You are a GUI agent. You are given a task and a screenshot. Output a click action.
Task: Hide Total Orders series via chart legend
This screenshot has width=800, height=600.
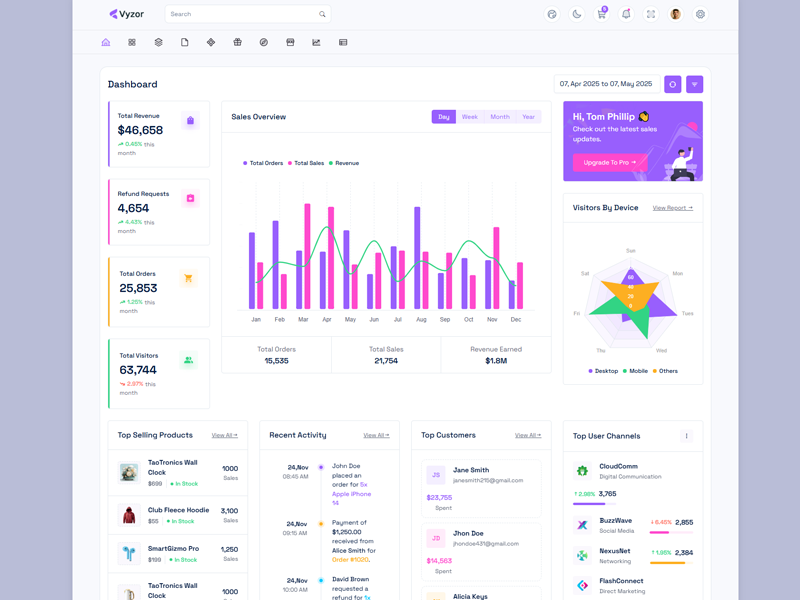[x=263, y=163]
